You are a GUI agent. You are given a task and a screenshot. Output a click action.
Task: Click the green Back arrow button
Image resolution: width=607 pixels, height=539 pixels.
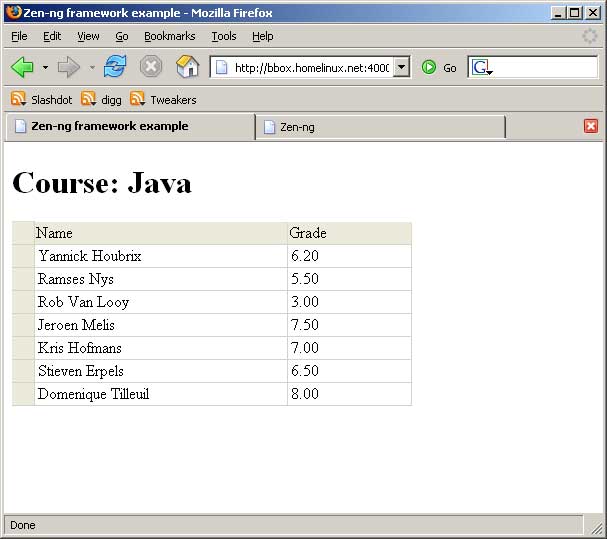[x=22, y=67]
